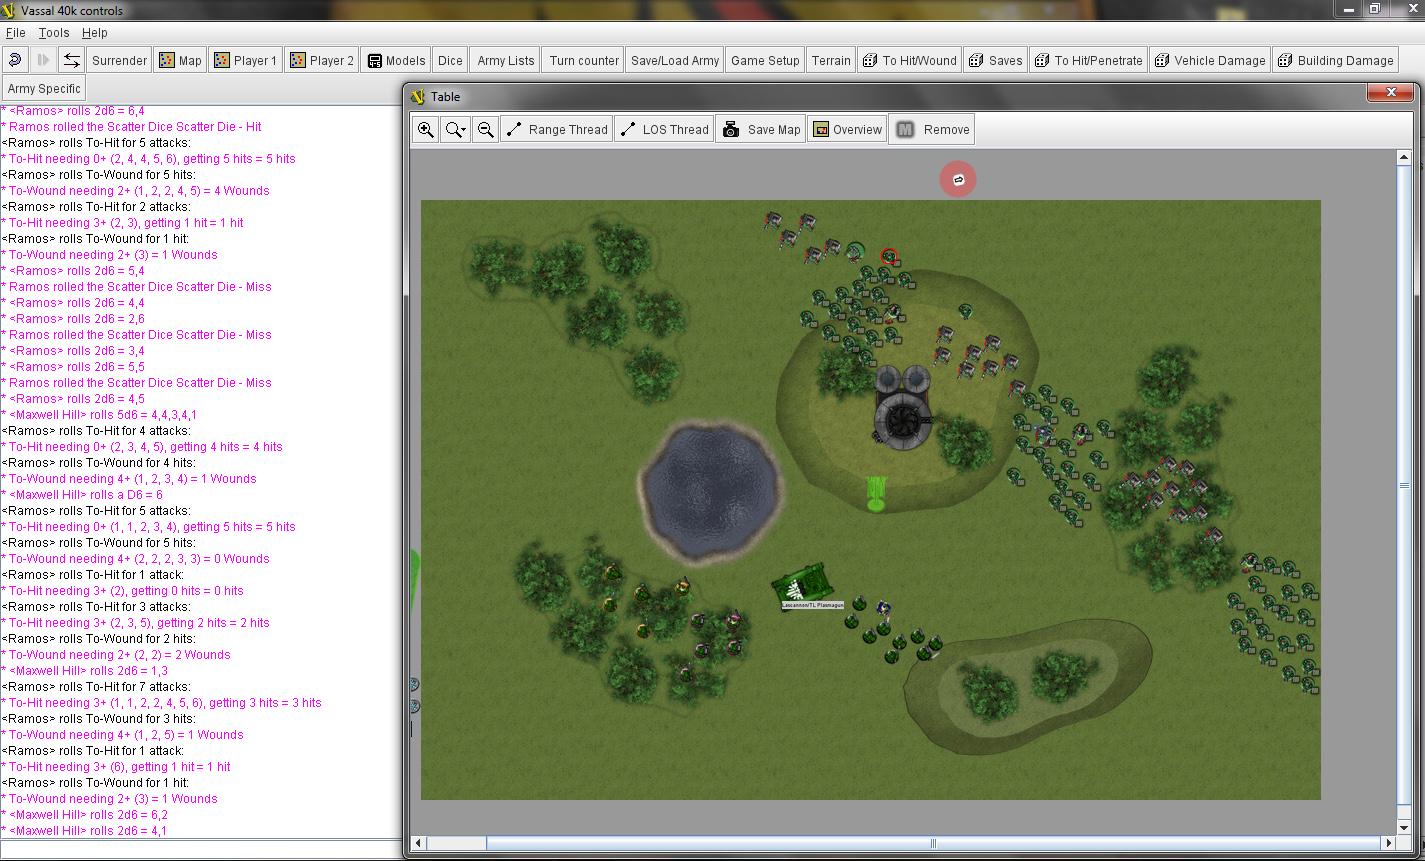Screen dimensions: 1425x861
Task: Open the Game Setup menu
Action: (765, 60)
